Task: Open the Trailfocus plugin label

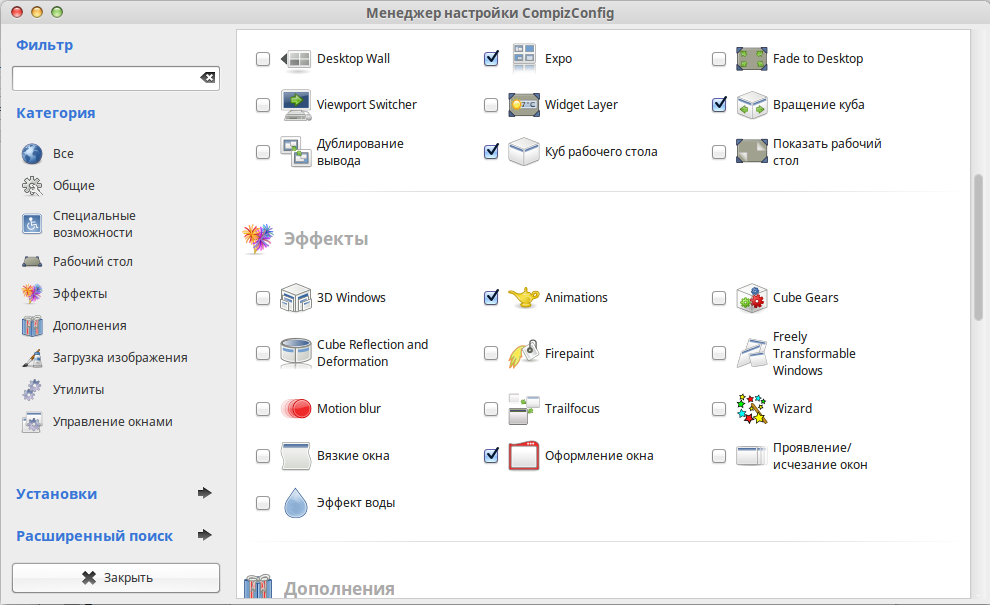Action: [x=572, y=409]
